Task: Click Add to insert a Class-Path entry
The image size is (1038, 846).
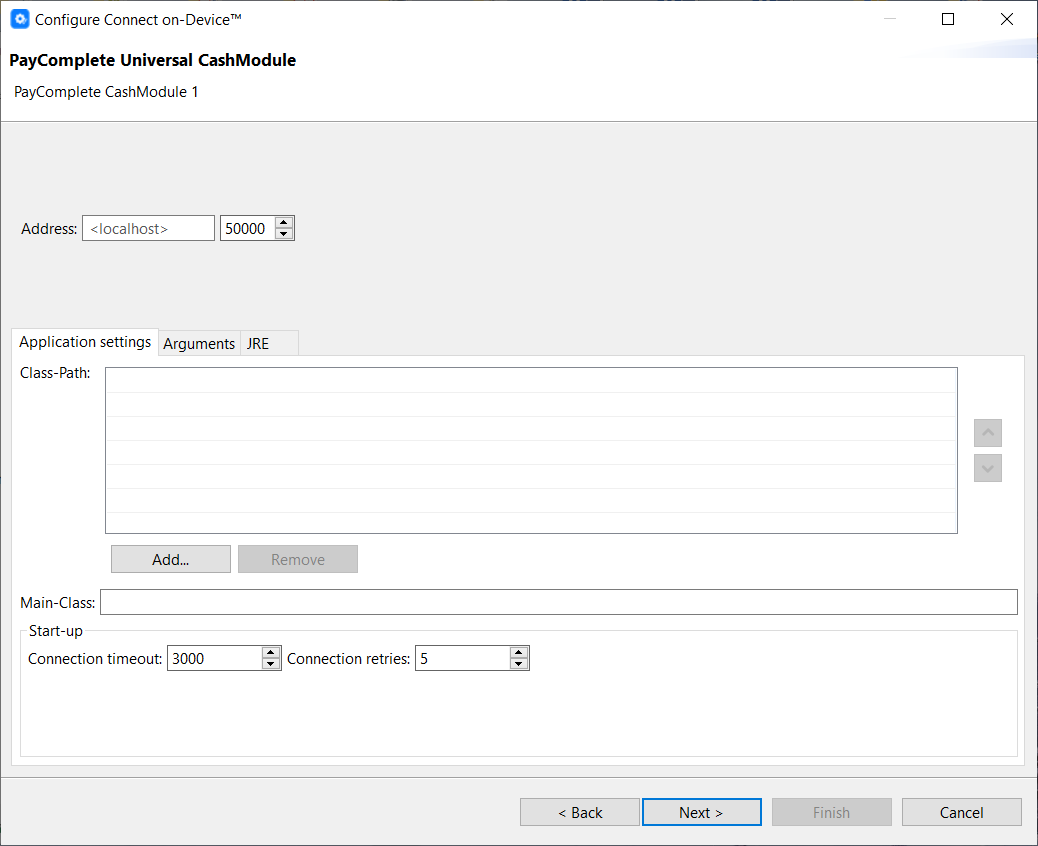Action: click(x=170, y=558)
